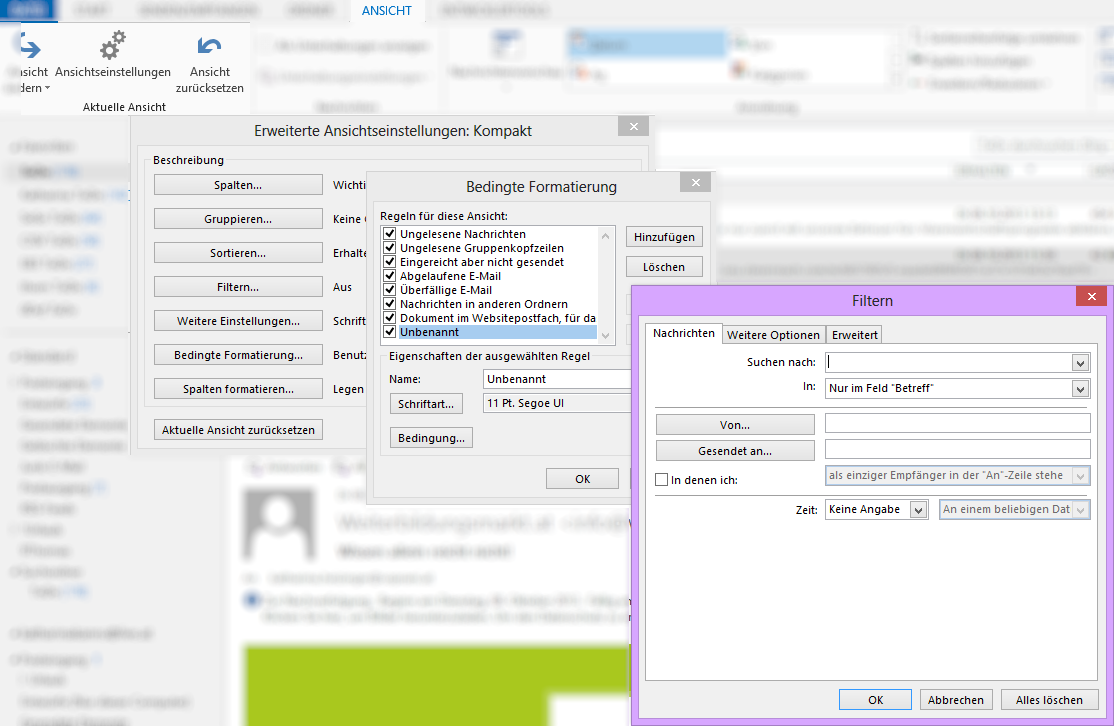Image resolution: width=1114 pixels, height=726 pixels.
Task: Click the Ansicht zurücksetzen arrow icon
Action: [x=209, y=46]
